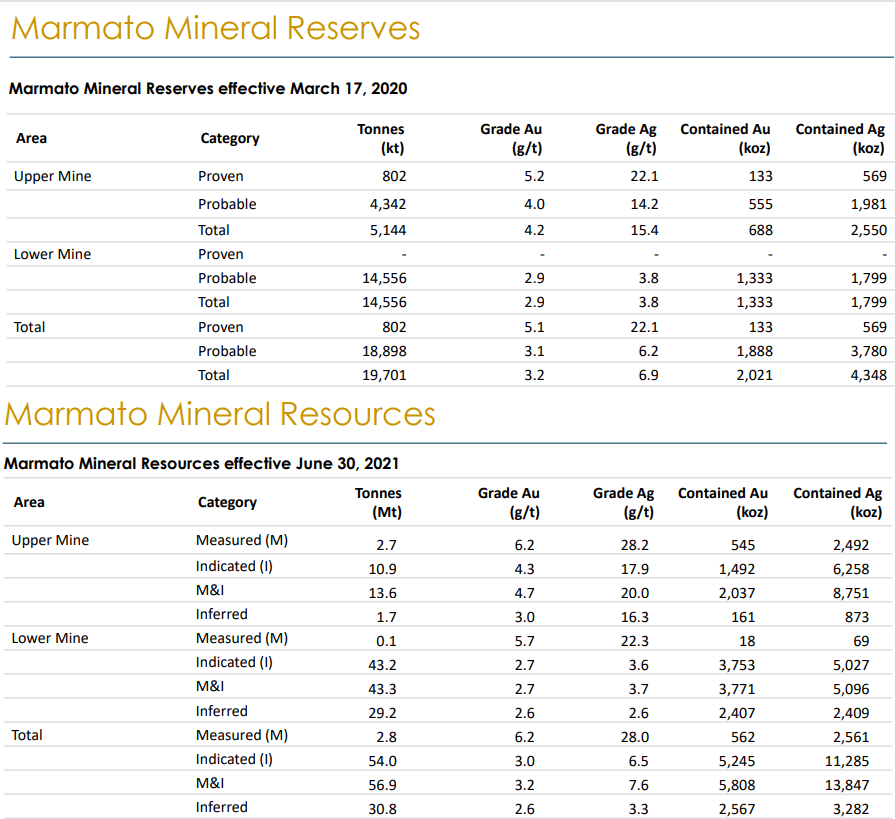Select tonnes value 5,144 for Upper Mine total
The width and height of the screenshot is (895, 819).
coord(388,231)
